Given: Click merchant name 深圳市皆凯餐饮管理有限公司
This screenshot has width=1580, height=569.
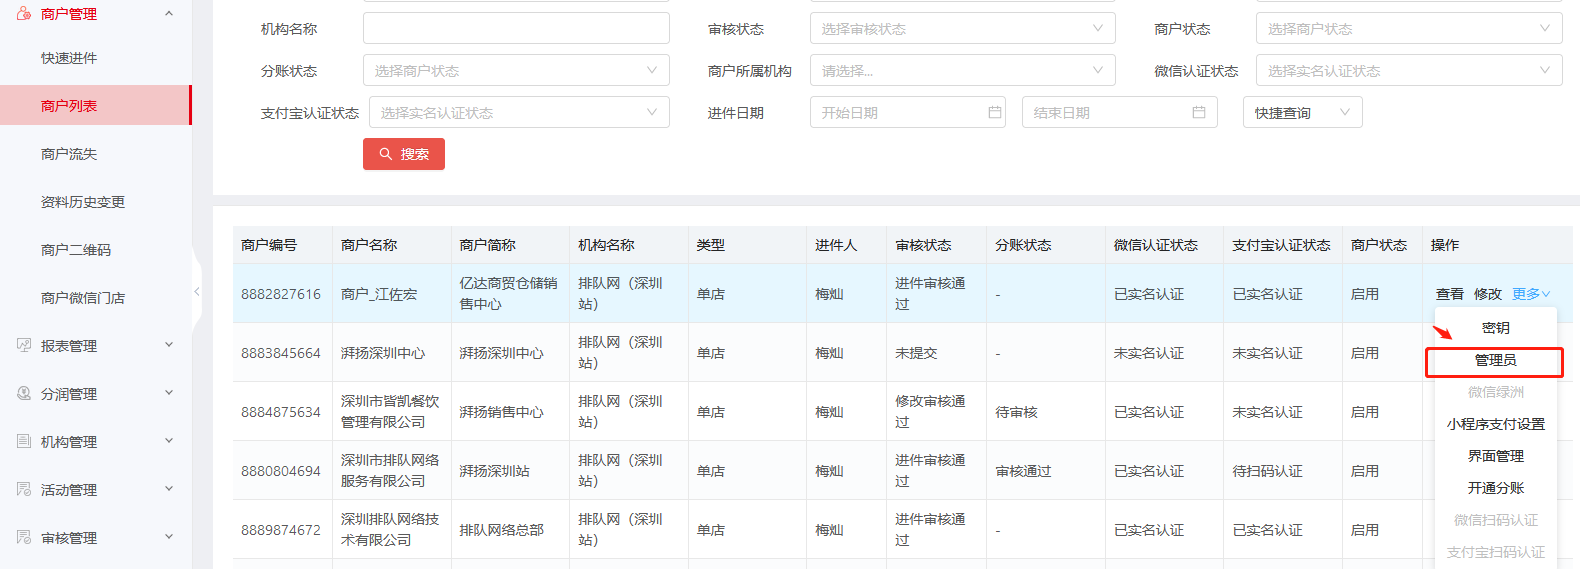Looking at the screenshot, I should (390, 412).
